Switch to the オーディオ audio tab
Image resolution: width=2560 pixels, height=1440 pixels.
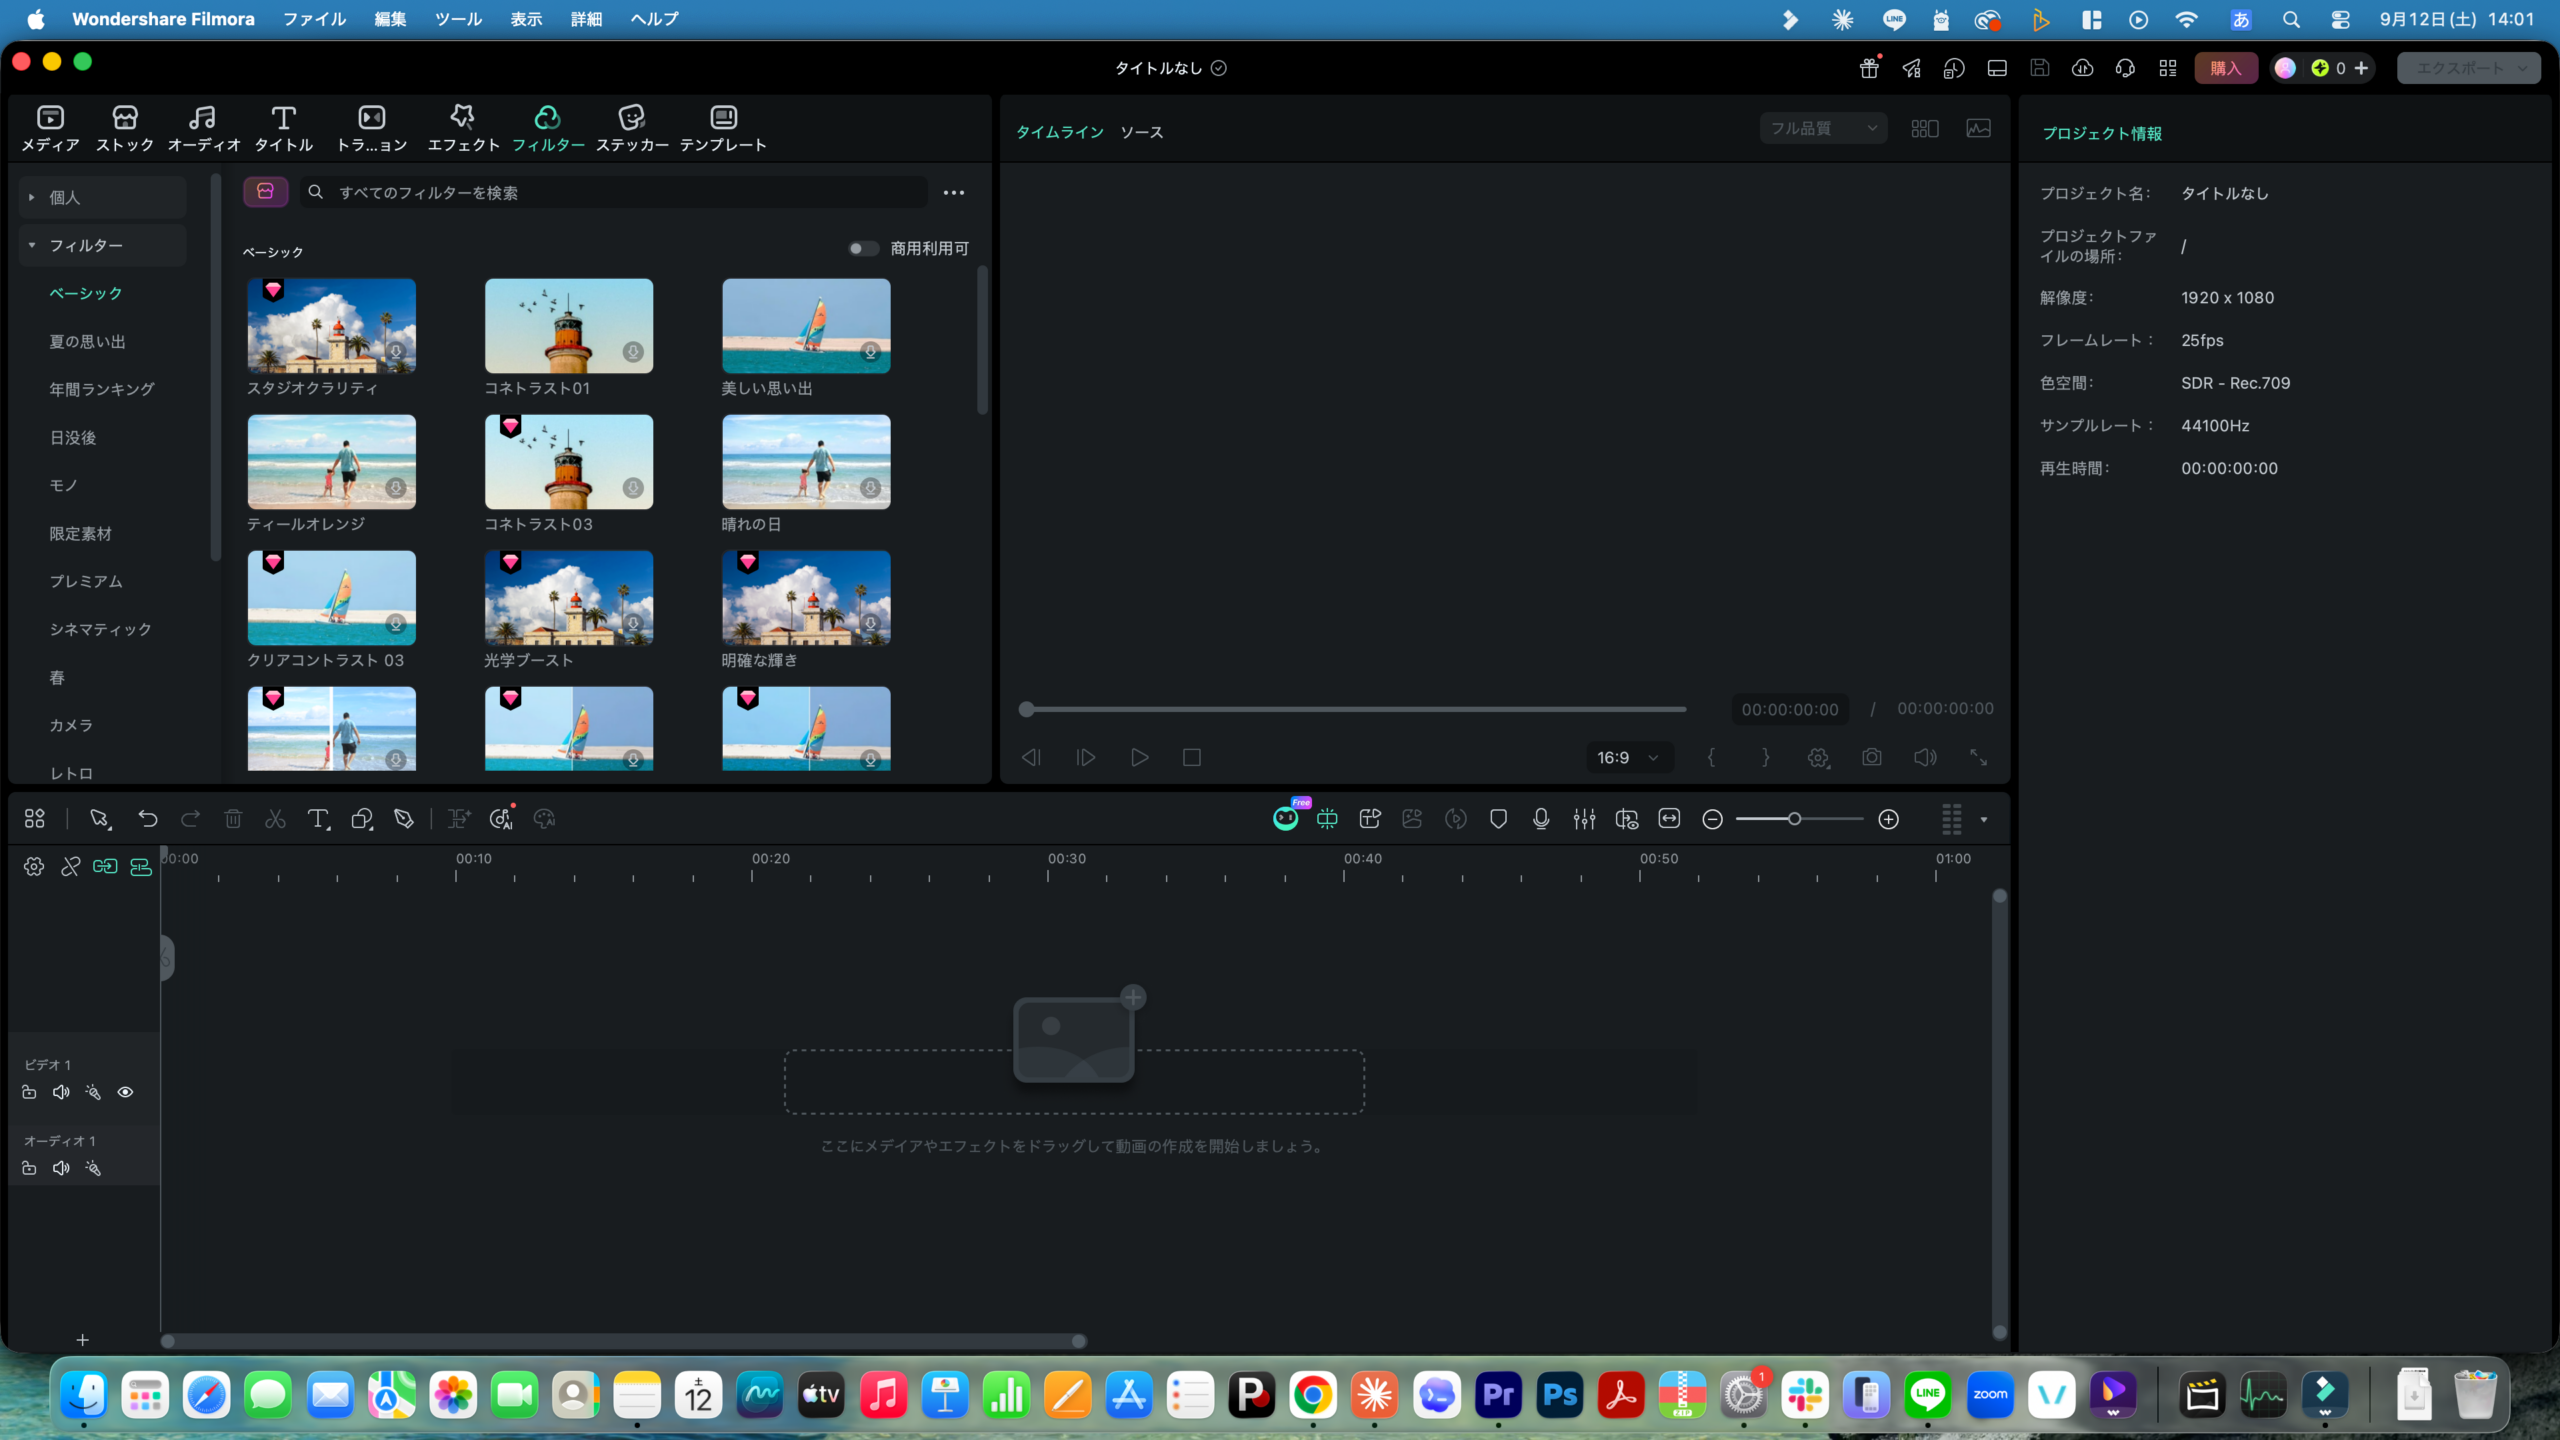click(204, 128)
